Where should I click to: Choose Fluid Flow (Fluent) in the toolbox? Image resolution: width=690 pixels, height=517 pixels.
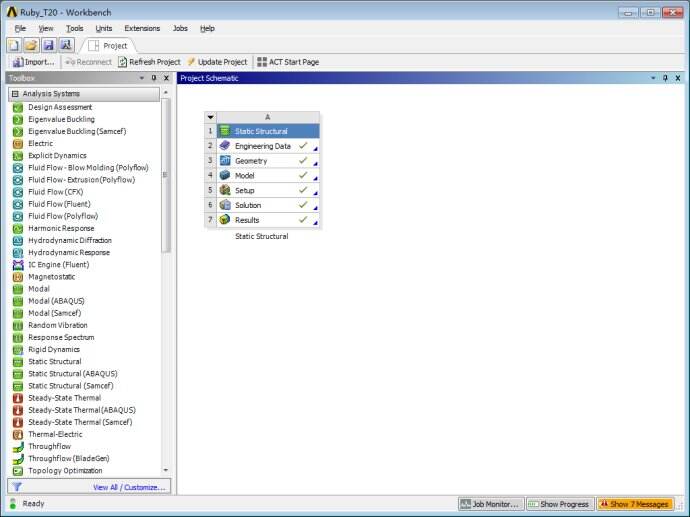[x=59, y=204]
